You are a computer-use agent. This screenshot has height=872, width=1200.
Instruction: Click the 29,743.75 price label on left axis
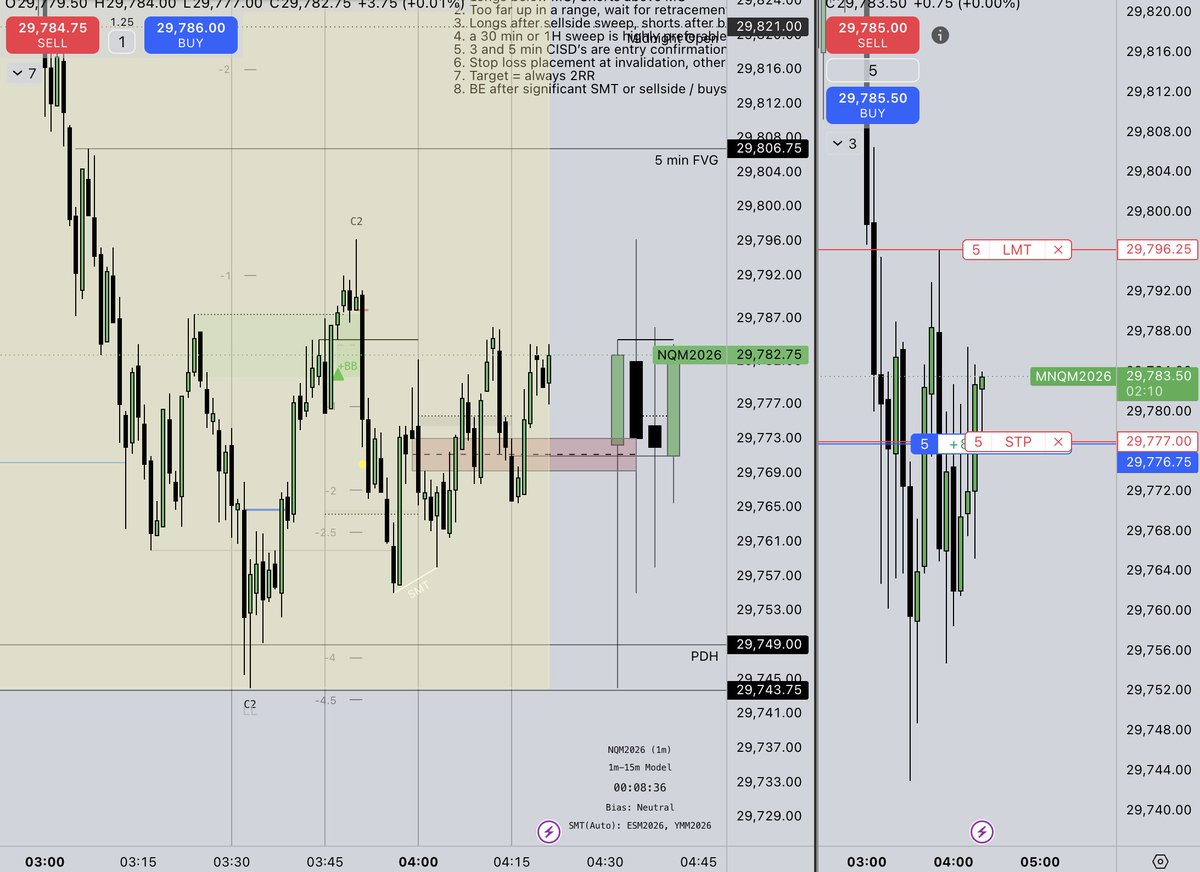click(x=768, y=690)
